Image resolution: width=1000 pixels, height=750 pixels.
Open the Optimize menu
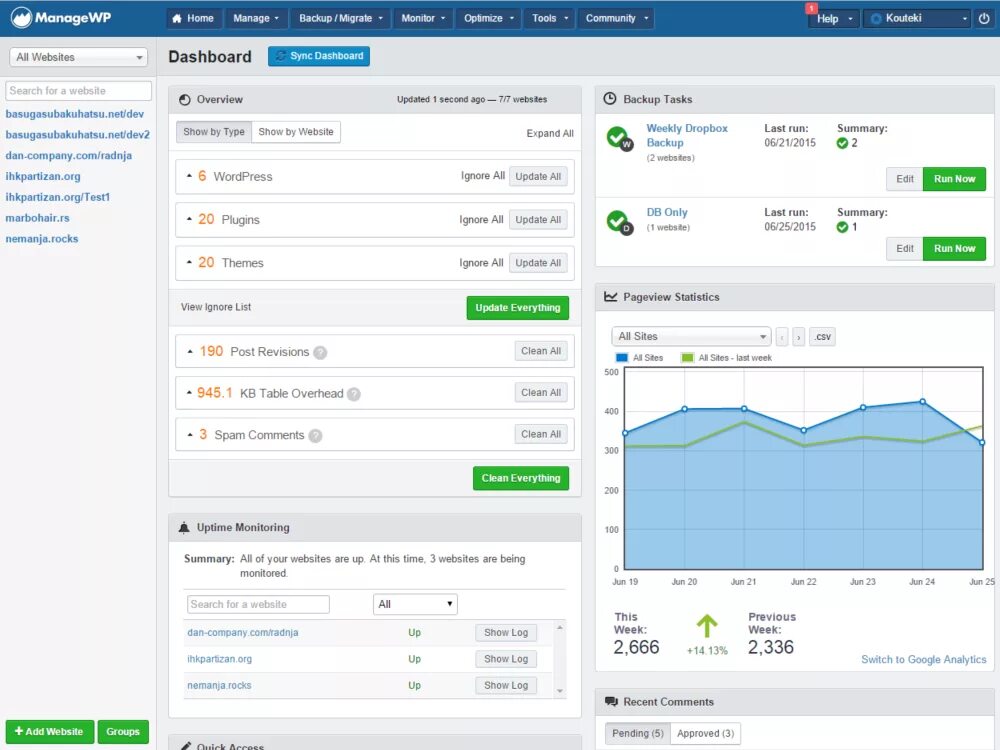(489, 18)
